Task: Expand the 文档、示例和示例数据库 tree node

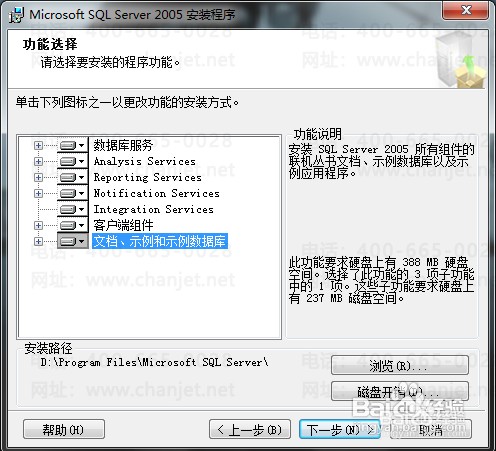Action: [x=38, y=241]
